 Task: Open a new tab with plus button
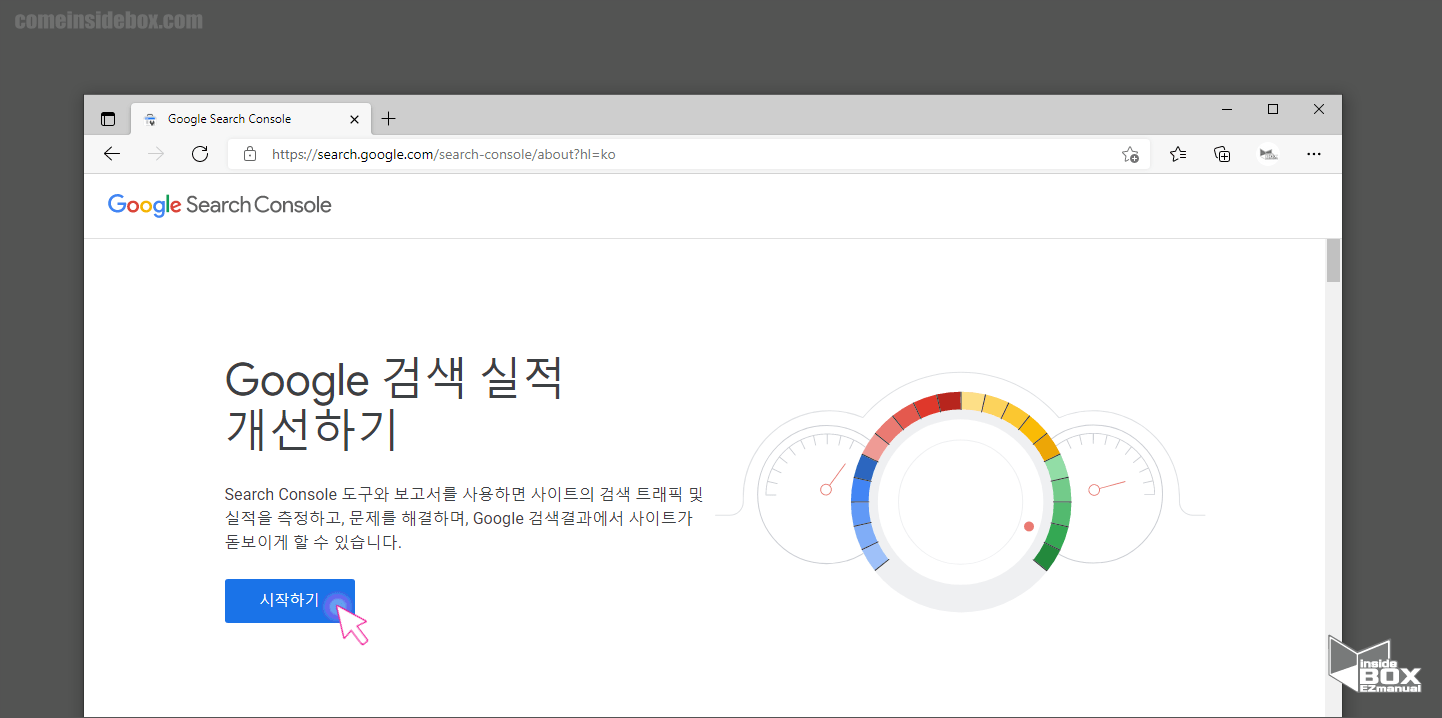click(x=389, y=119)
